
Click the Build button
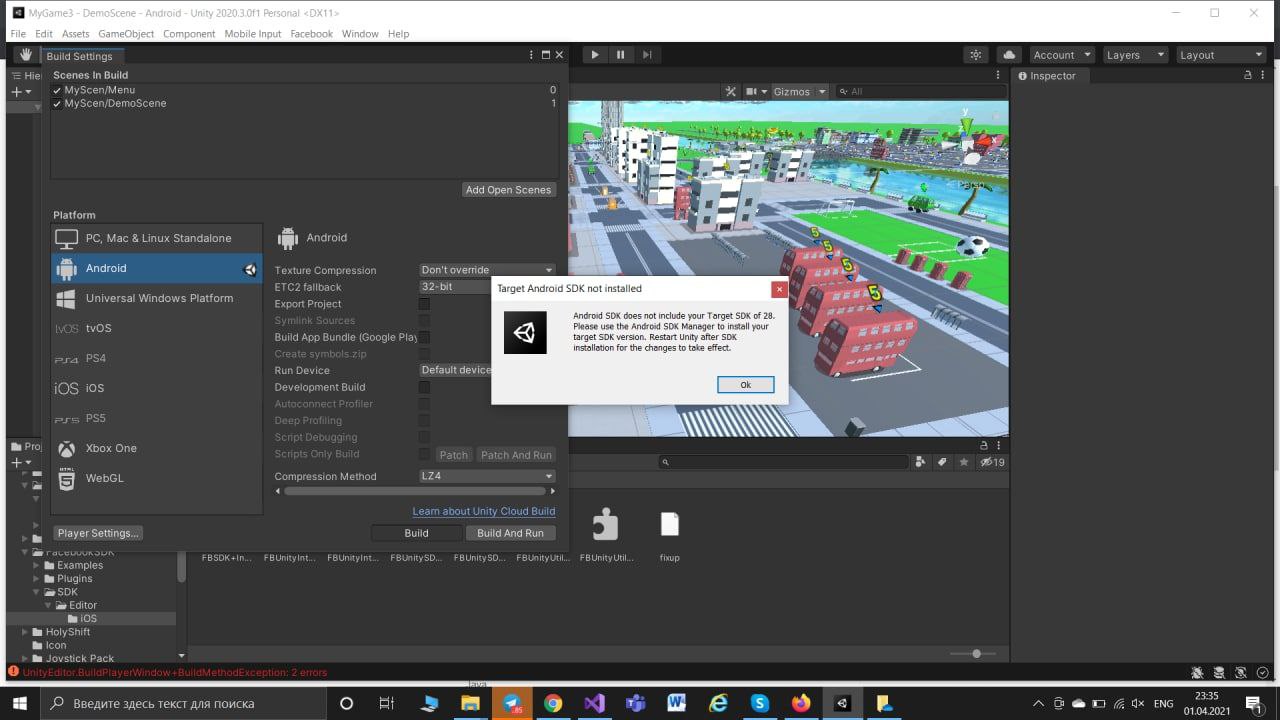[x=416, y=533]
